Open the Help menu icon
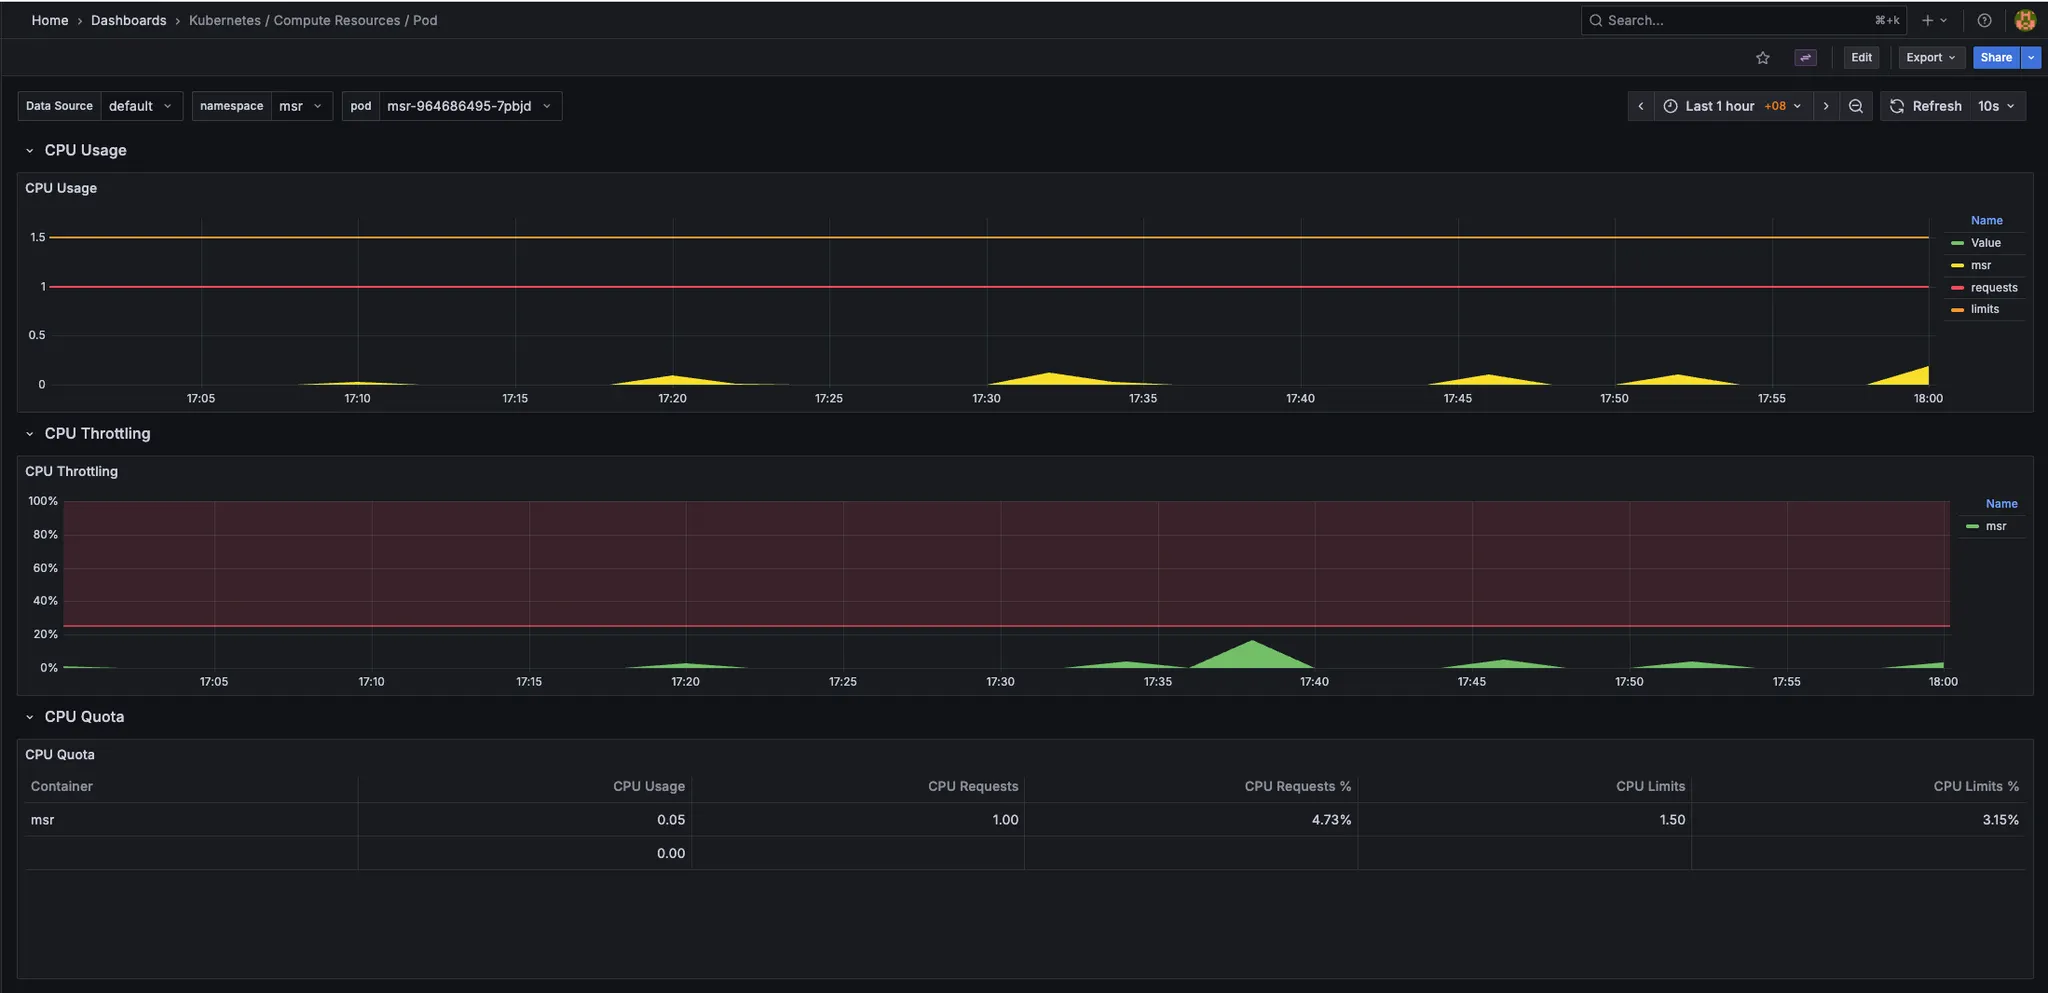The width and height of the screenshot is (2048, 993). click(x=1985, y=20)
